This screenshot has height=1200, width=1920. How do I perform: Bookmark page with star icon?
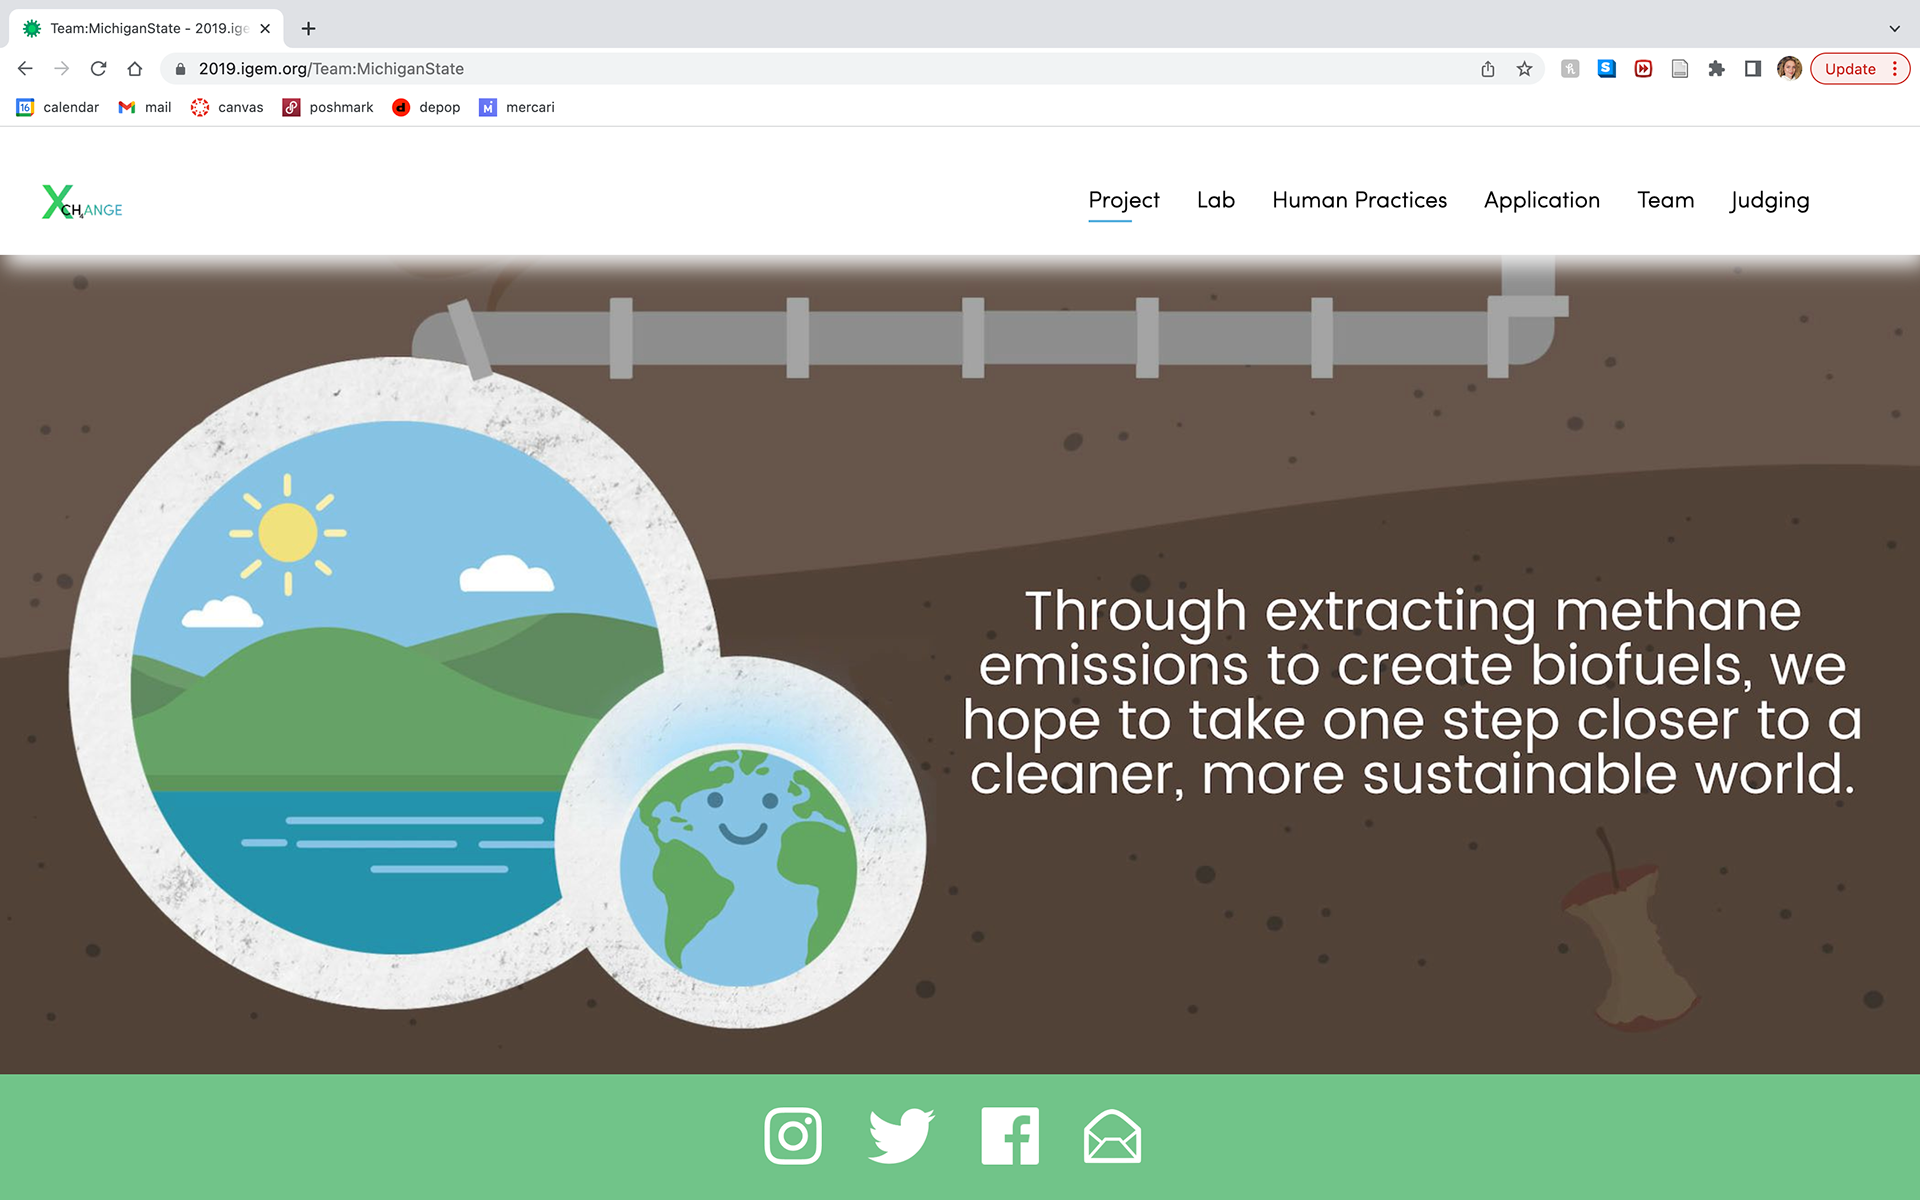1524,69
